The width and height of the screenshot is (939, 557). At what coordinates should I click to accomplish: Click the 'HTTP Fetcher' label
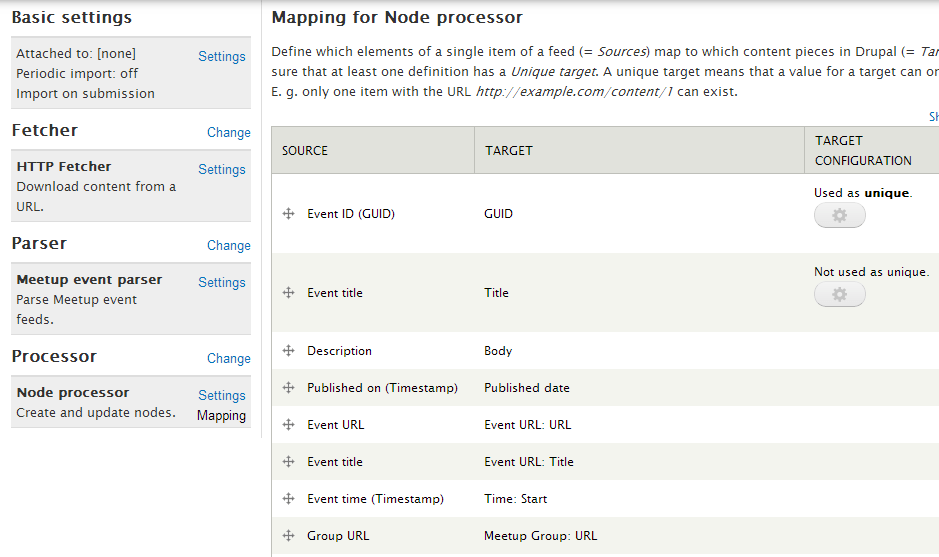pos(64,167)
